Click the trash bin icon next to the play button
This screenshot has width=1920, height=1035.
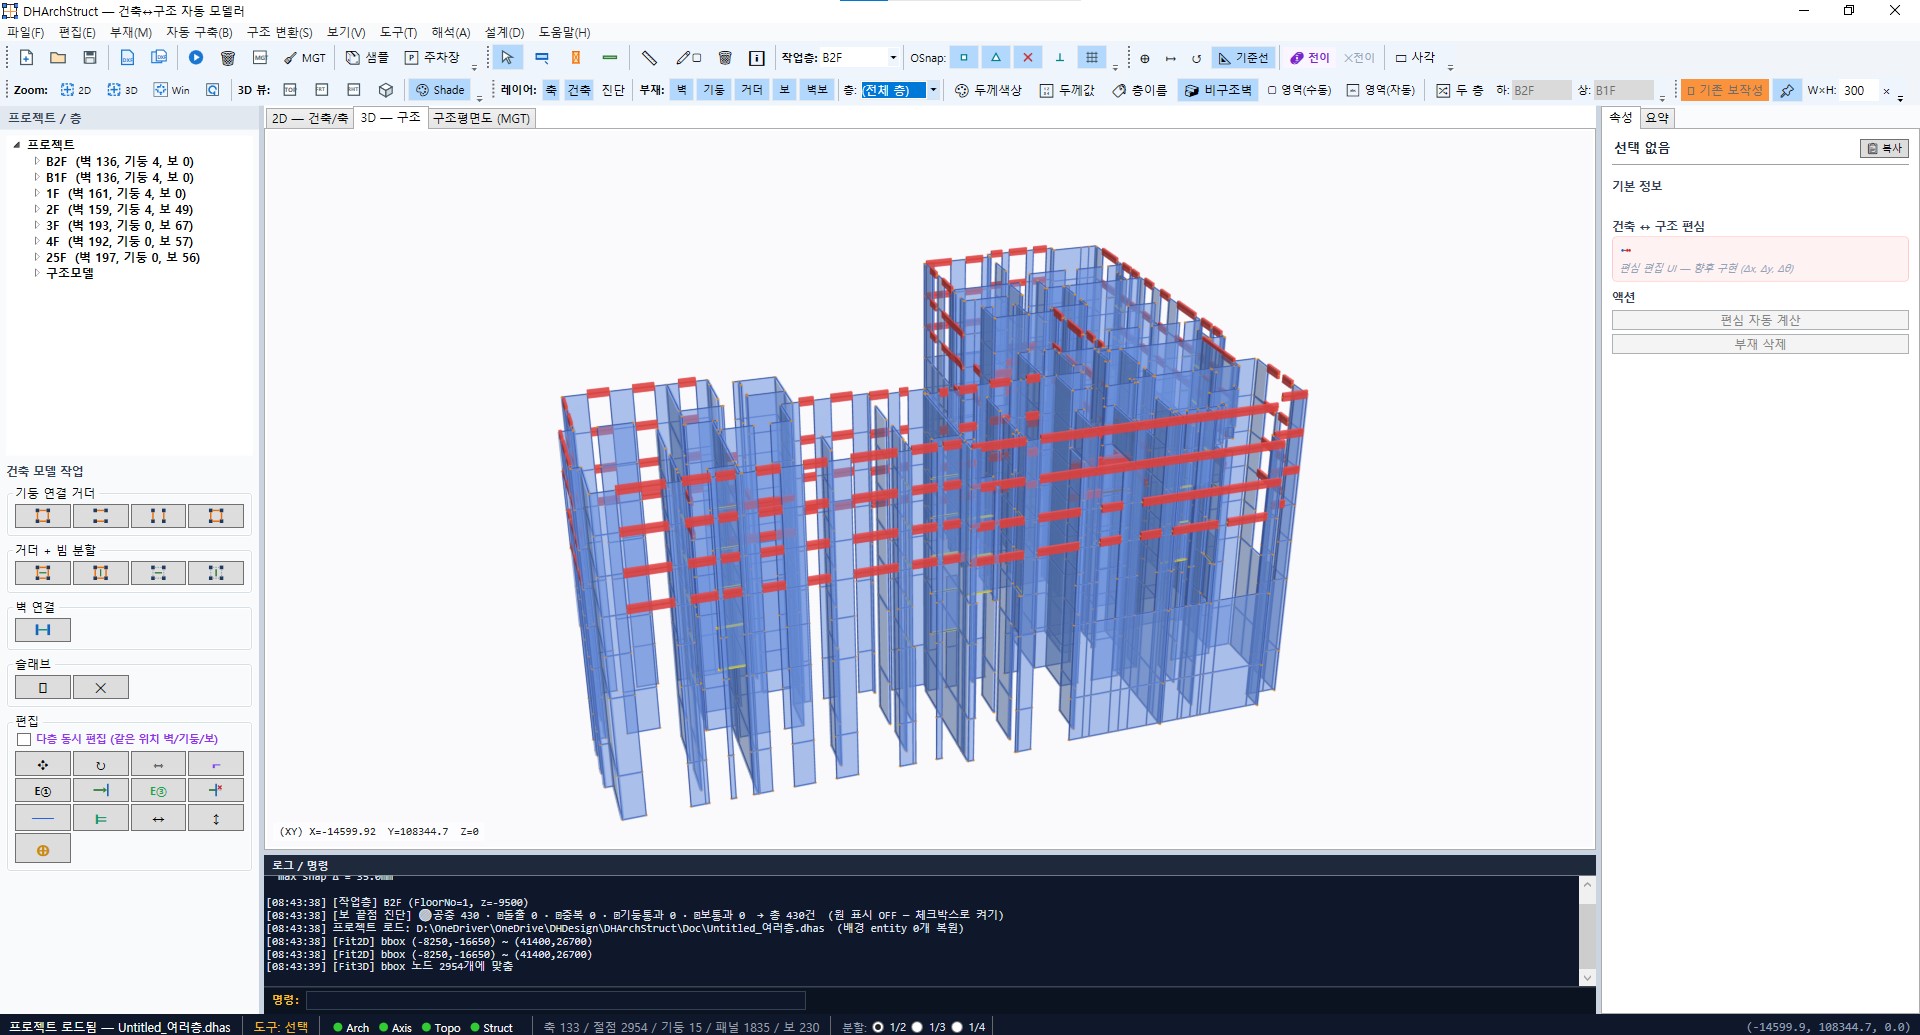[228, 58]
